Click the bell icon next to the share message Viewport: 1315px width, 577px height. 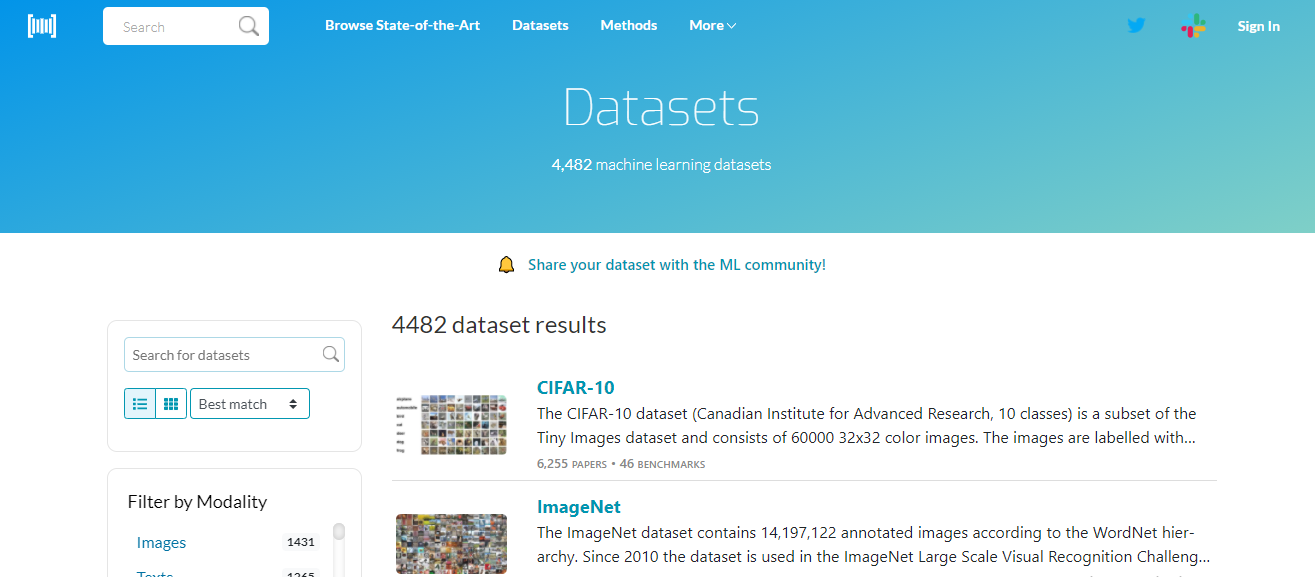(507, 264)
